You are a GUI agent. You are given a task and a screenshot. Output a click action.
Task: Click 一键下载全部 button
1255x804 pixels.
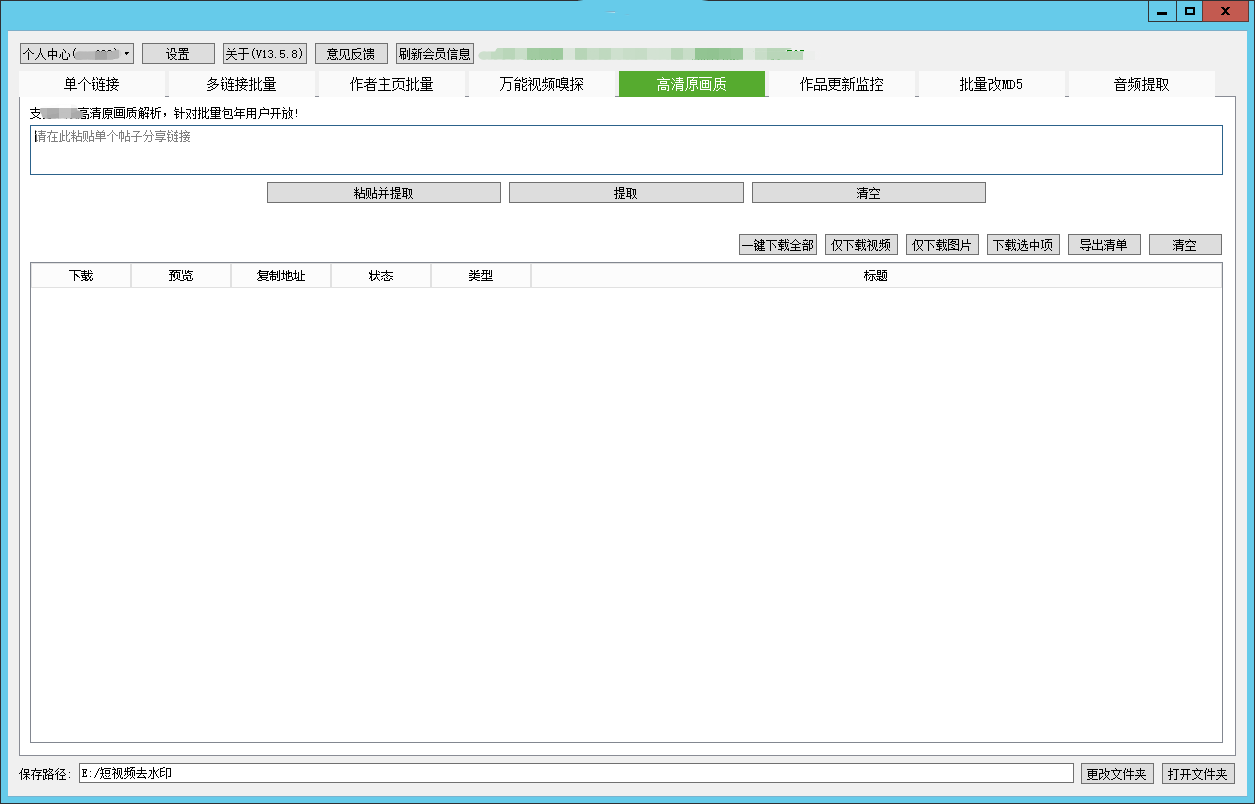(777, 245)
